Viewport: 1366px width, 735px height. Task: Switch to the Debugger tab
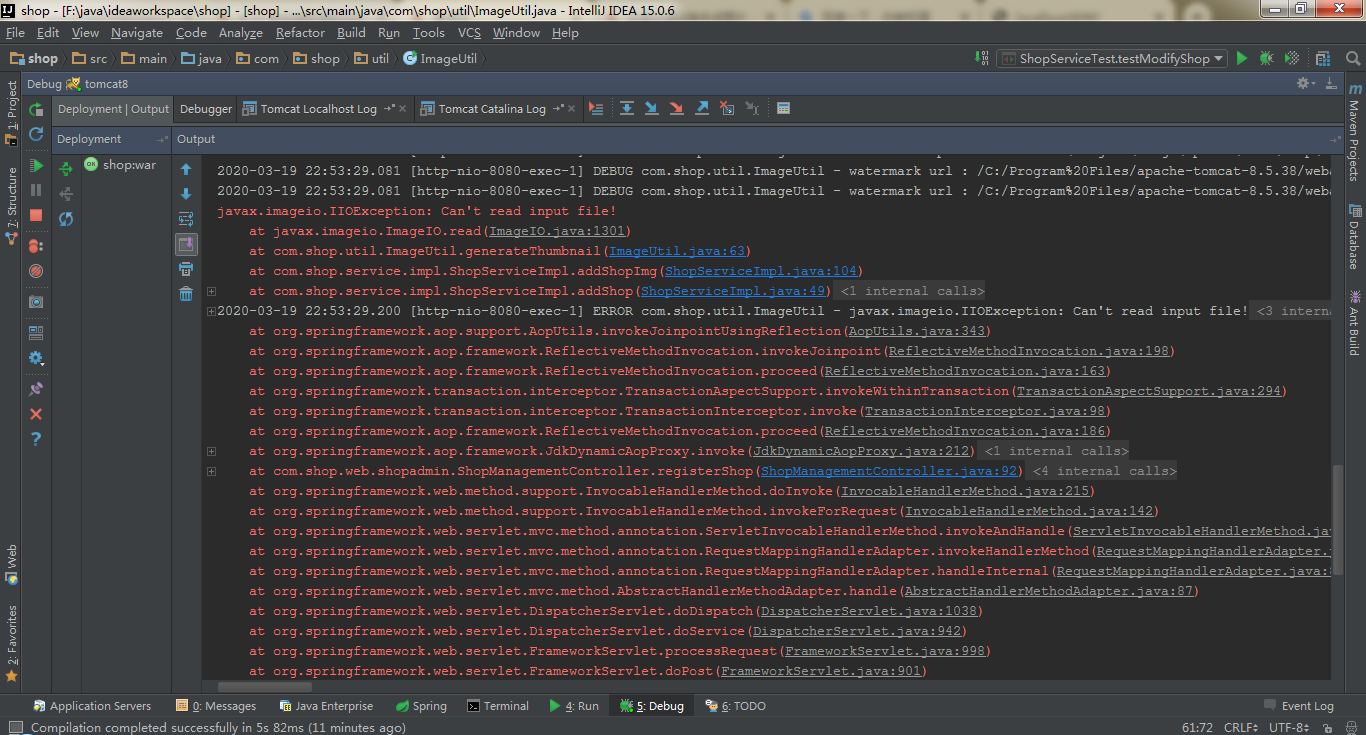pos(206,109)
